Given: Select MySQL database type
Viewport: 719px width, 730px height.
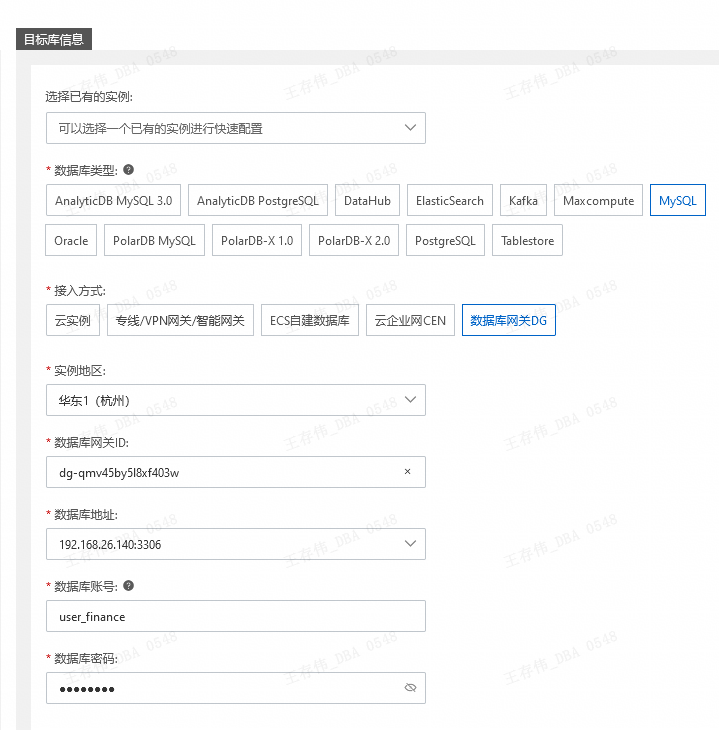Looking at the screenshot, I should click(677, 201).
